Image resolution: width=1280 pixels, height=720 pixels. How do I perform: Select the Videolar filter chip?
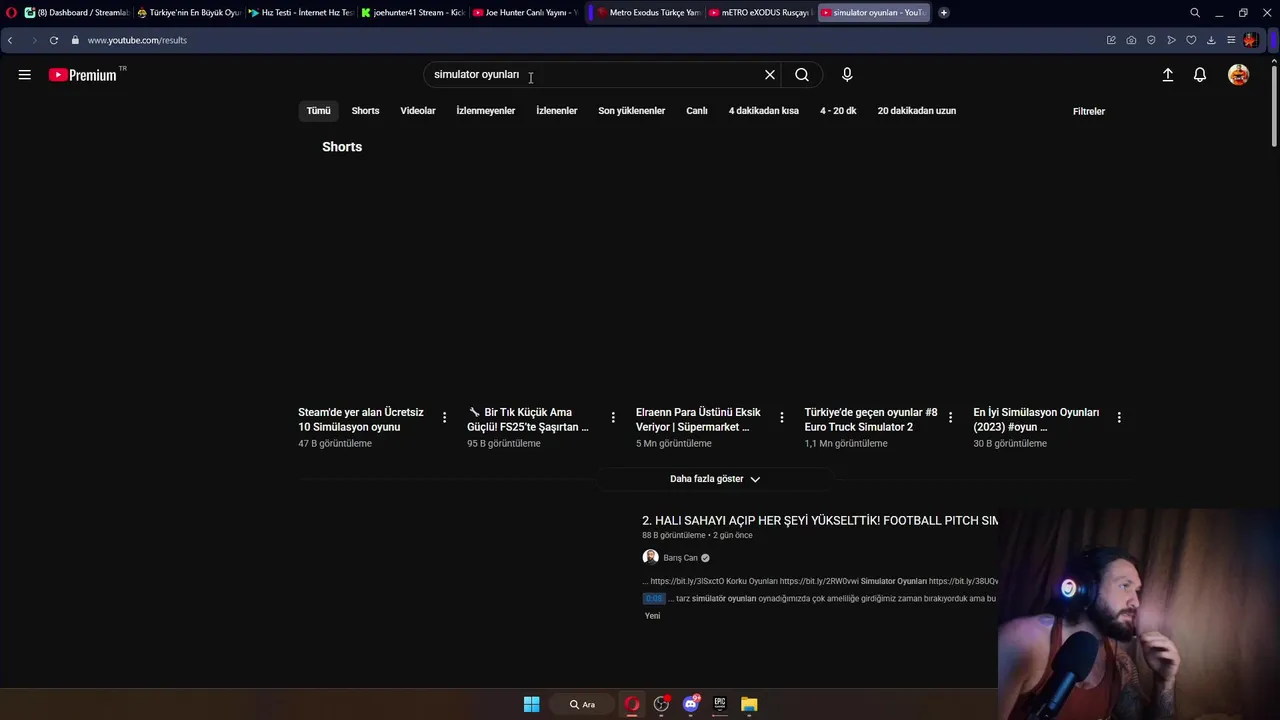418,111
